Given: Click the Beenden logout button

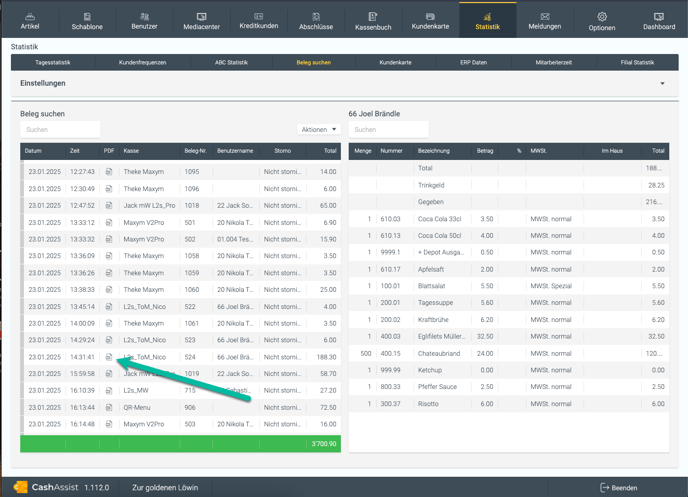Looking at the screenshot, I should 619,488.
